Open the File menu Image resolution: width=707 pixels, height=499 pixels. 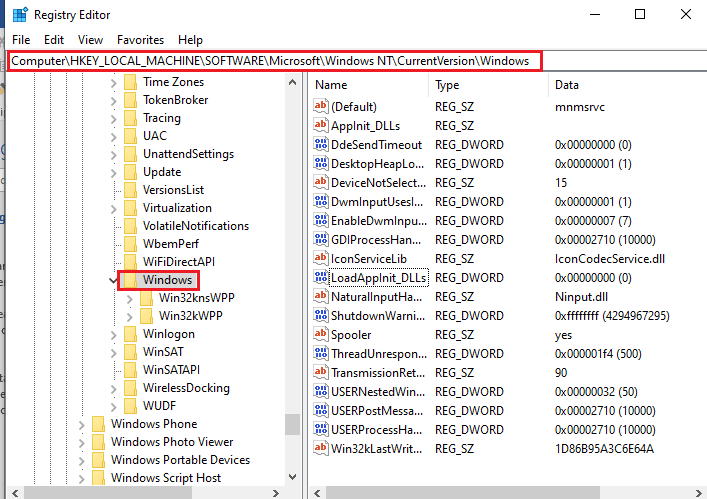21,40
